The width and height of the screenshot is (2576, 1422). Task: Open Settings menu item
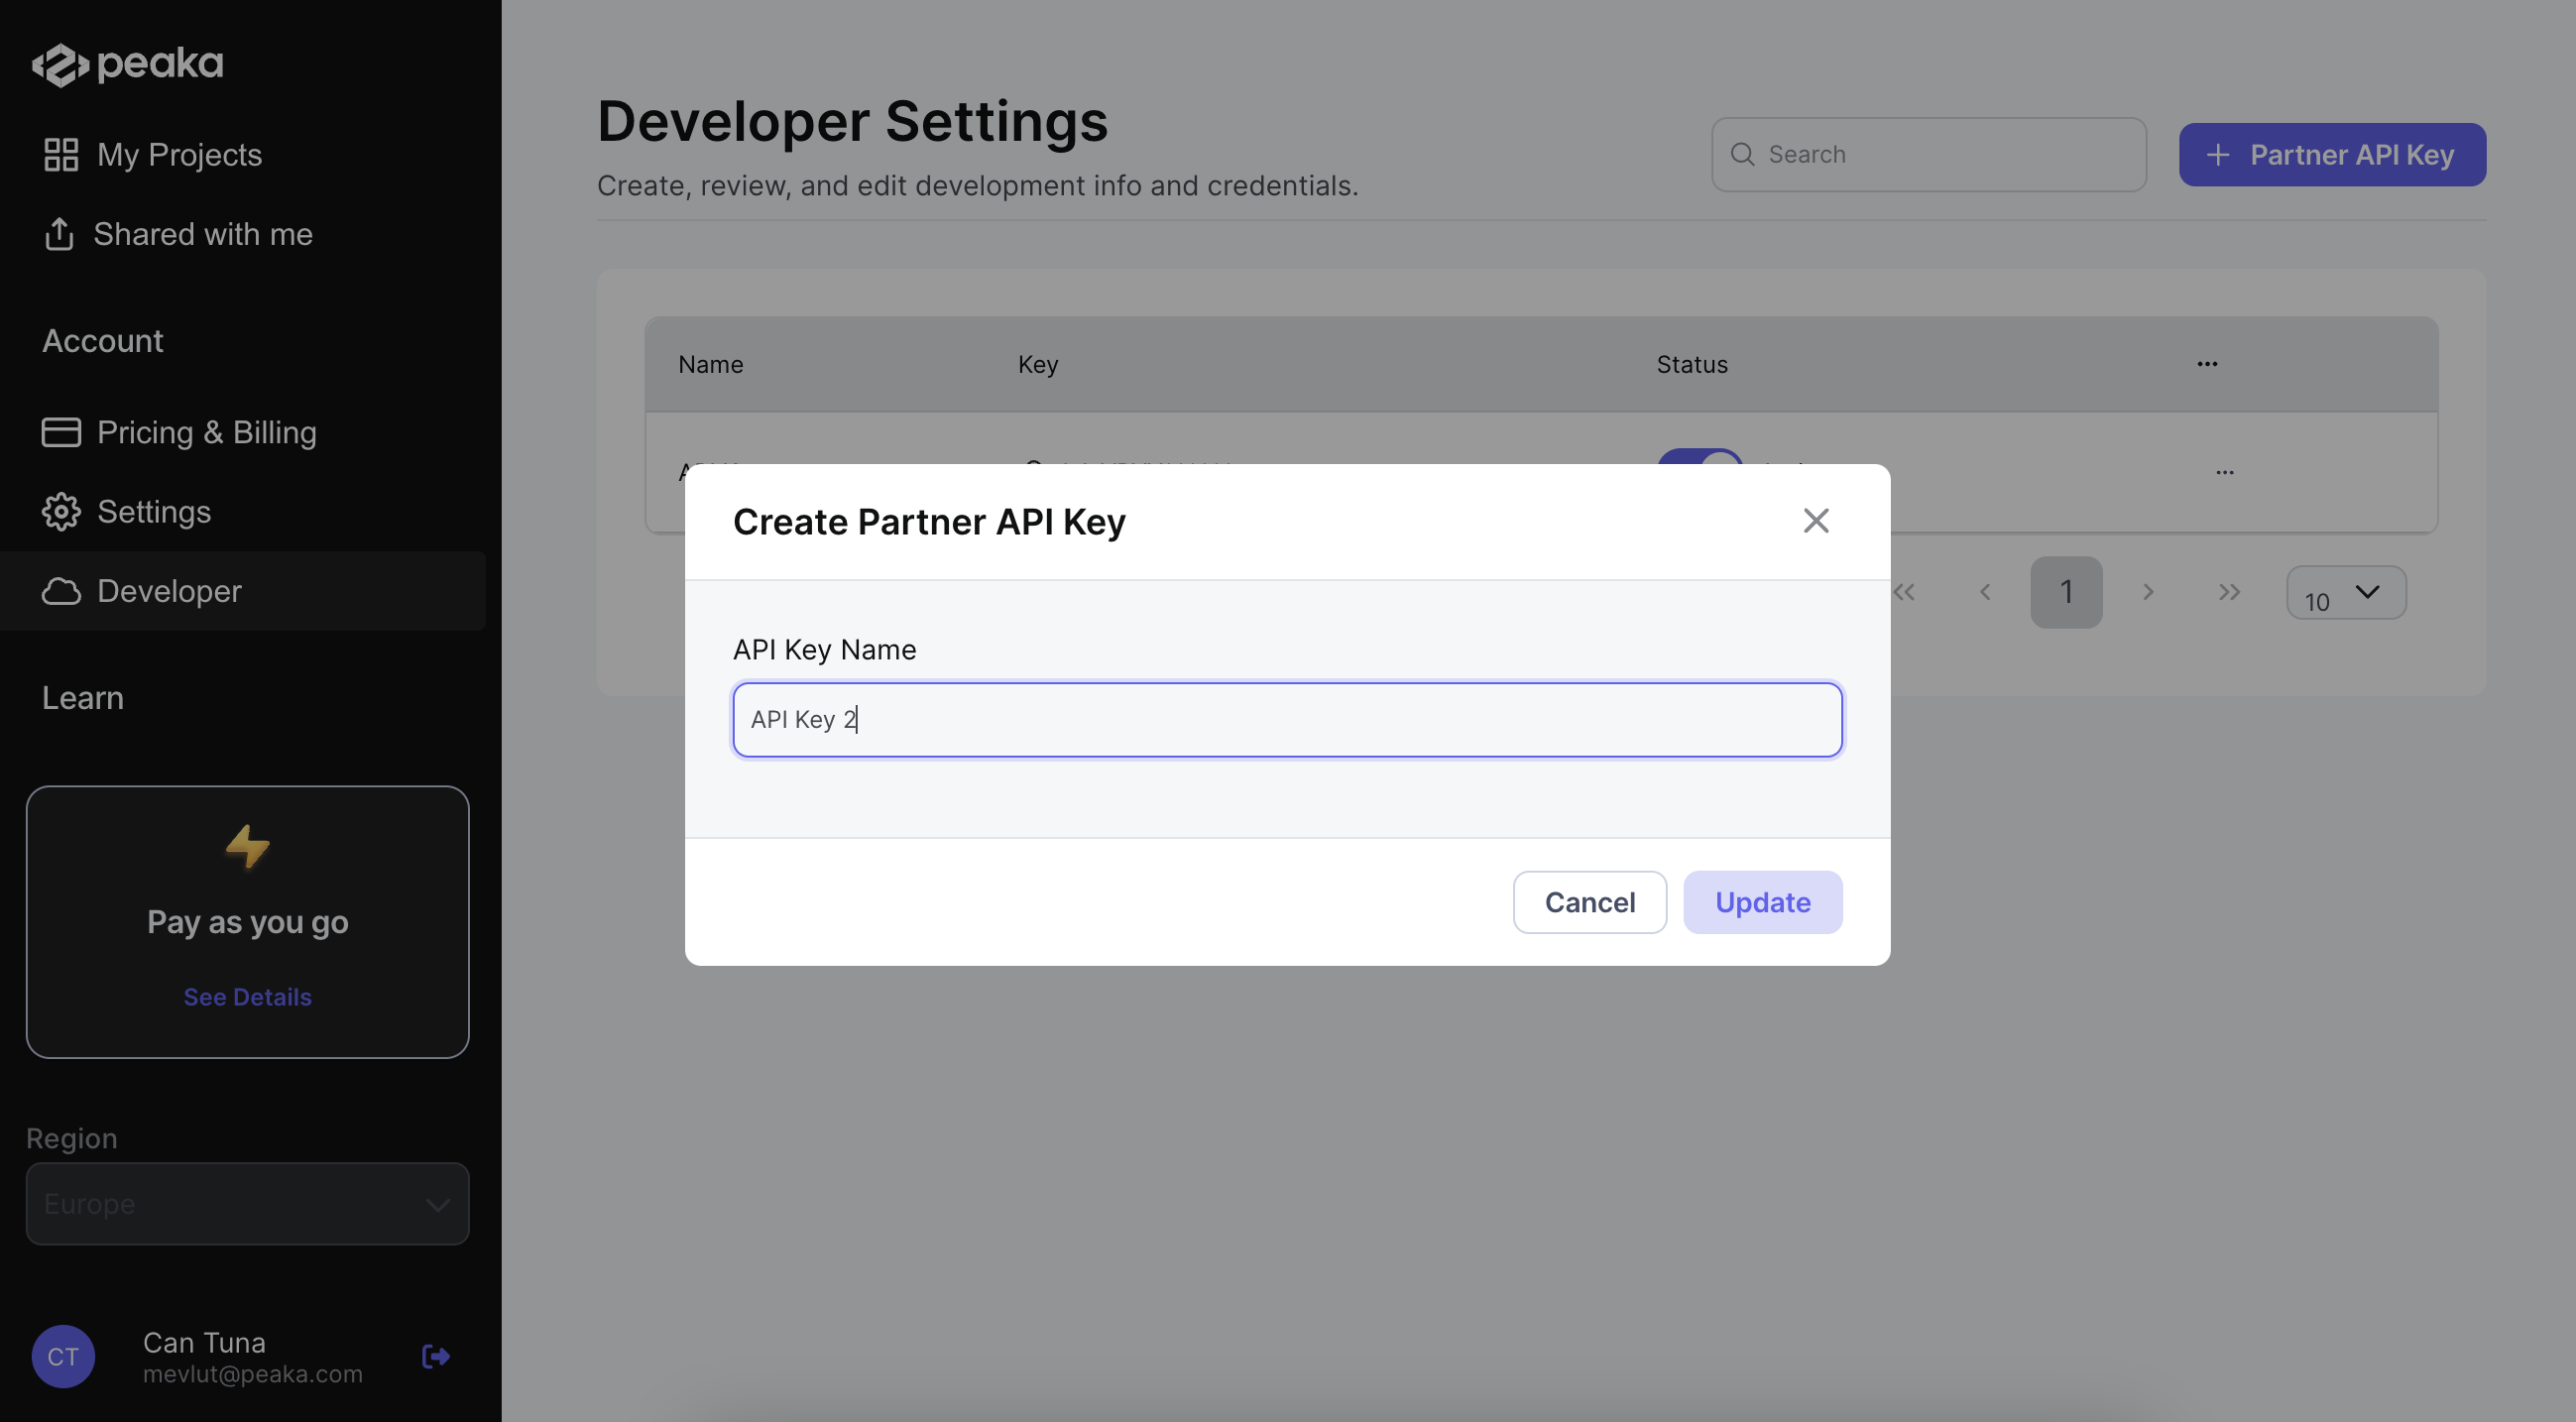tap(154, 512)
